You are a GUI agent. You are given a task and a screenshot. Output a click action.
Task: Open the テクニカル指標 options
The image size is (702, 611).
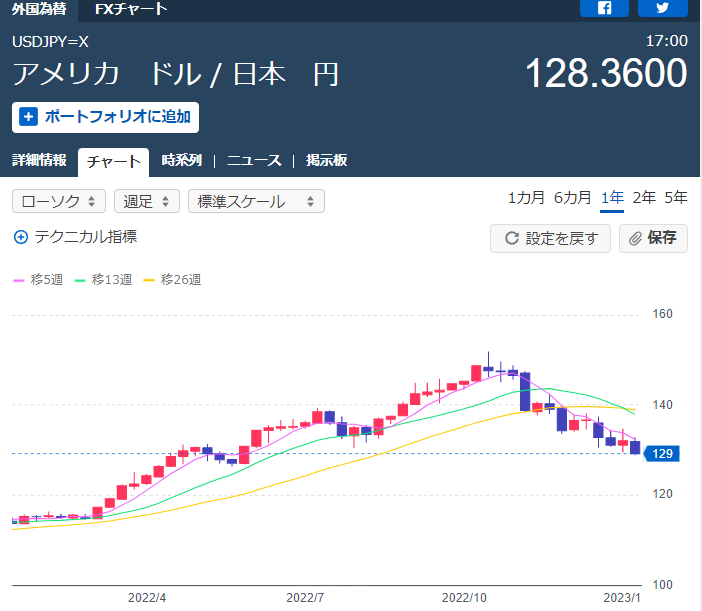[75, 237]
